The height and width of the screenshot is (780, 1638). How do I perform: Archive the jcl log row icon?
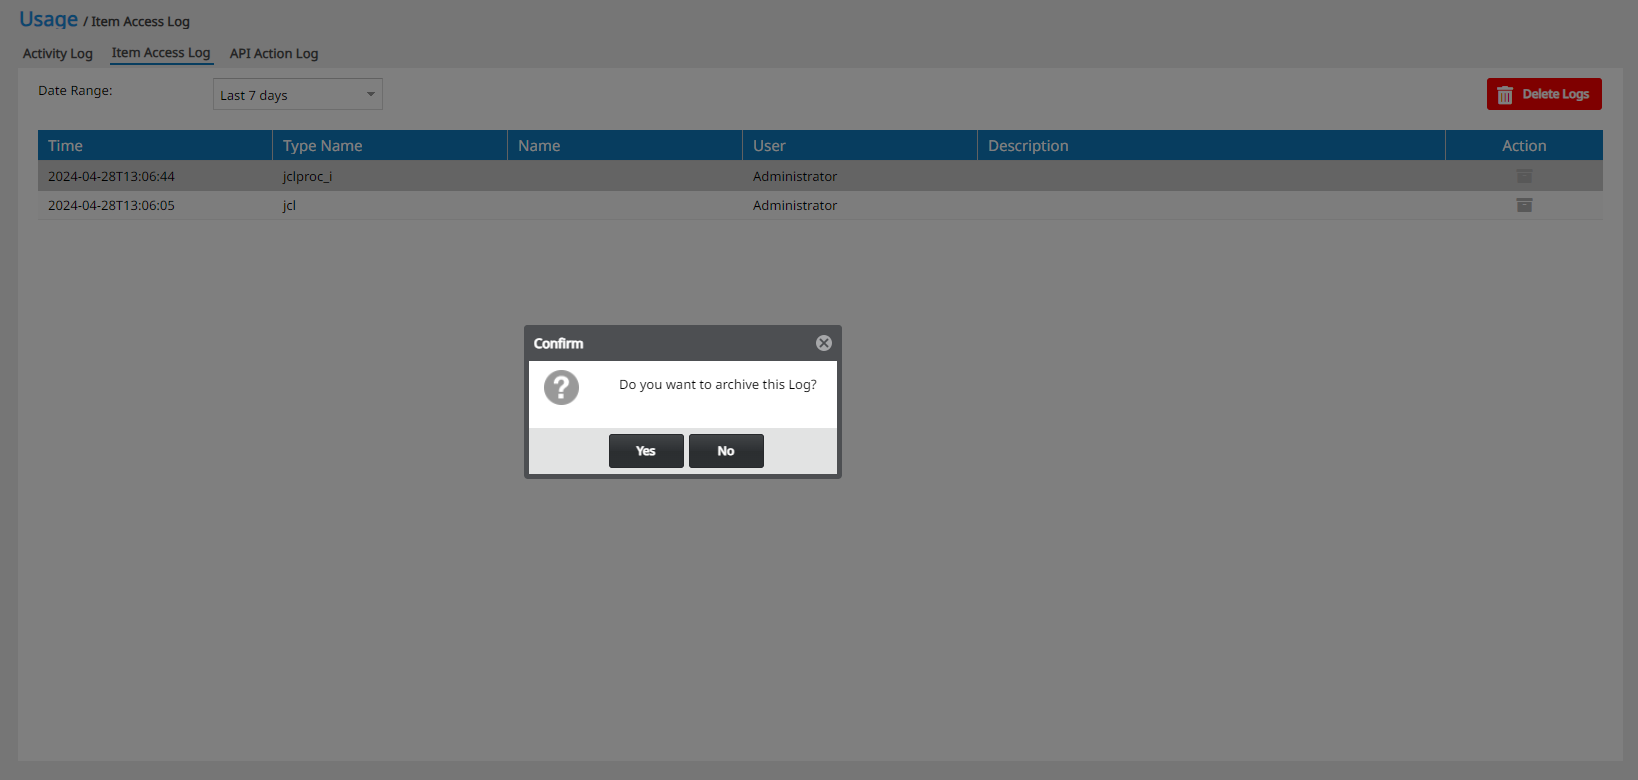coord(1524,205)
